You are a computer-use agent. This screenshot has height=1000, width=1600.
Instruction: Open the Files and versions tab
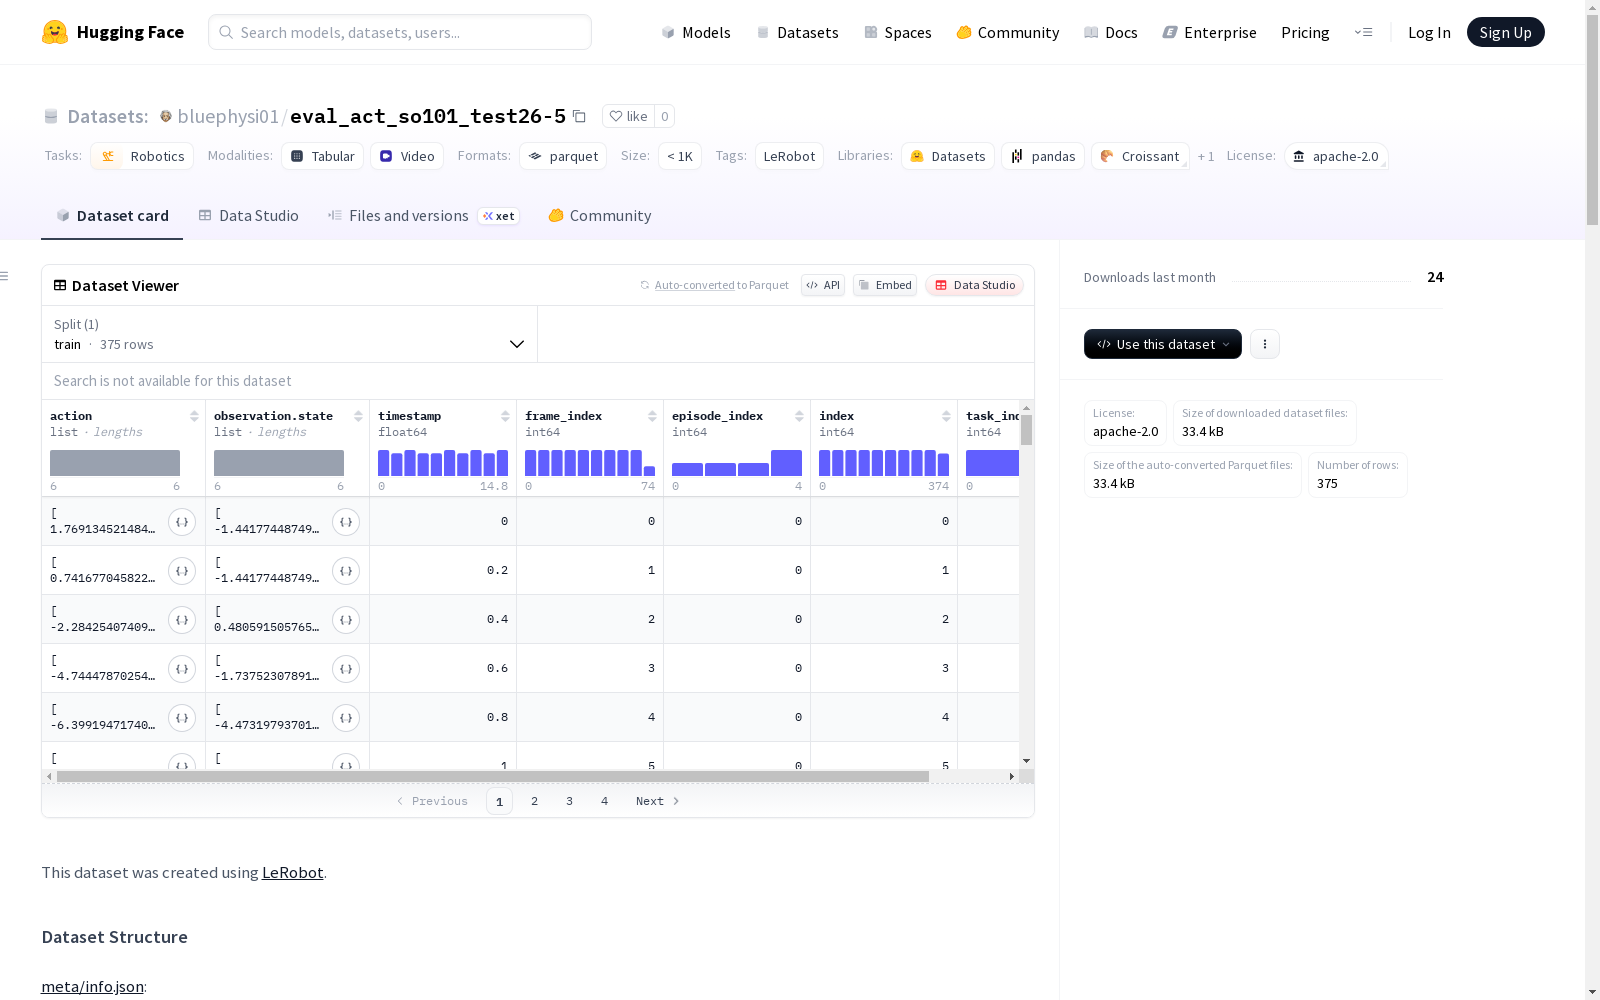point(423,216)
